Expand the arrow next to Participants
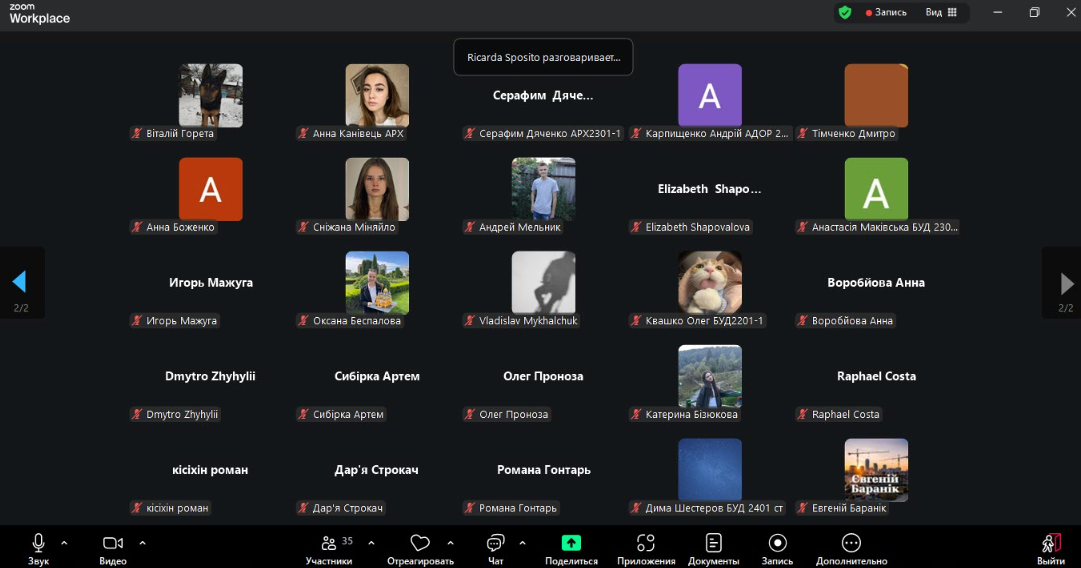Image resolution: width=1081 pixels, height=568 pixels. pyautogui.click(x=371, y=543)
